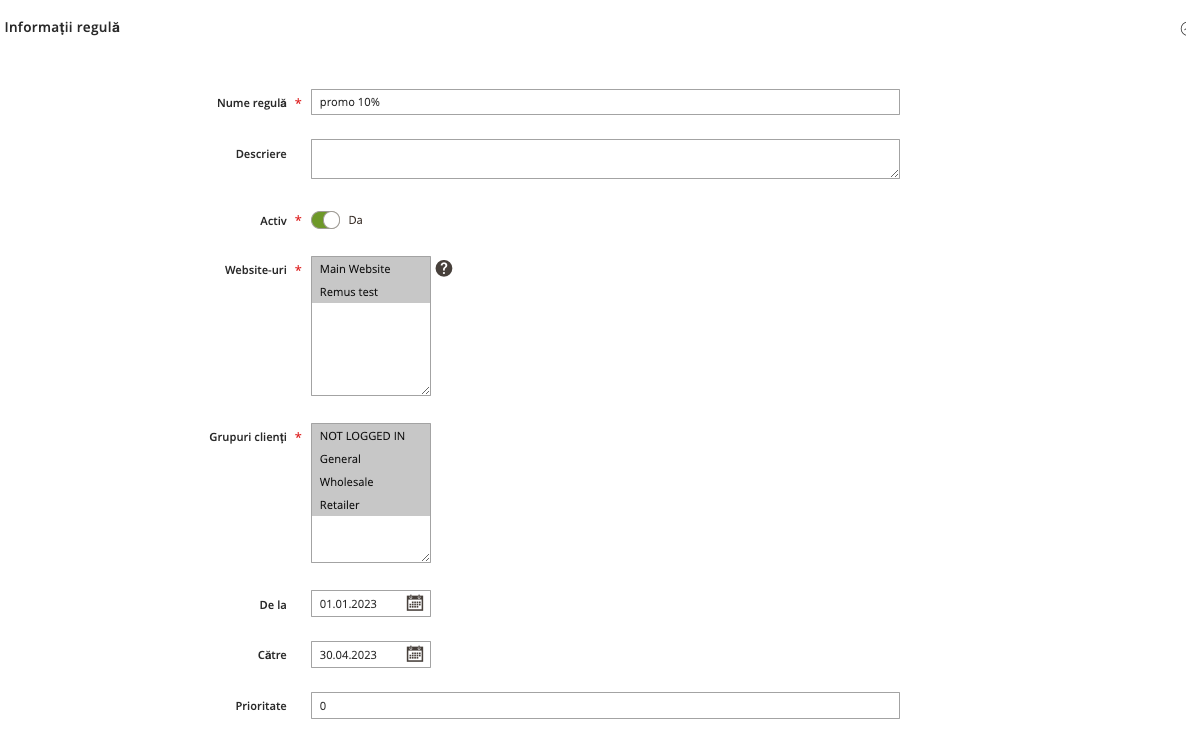The height and width of the screenshot is (742, 1186).
Task: Click the Către date field
Action: tap(371, 655)
